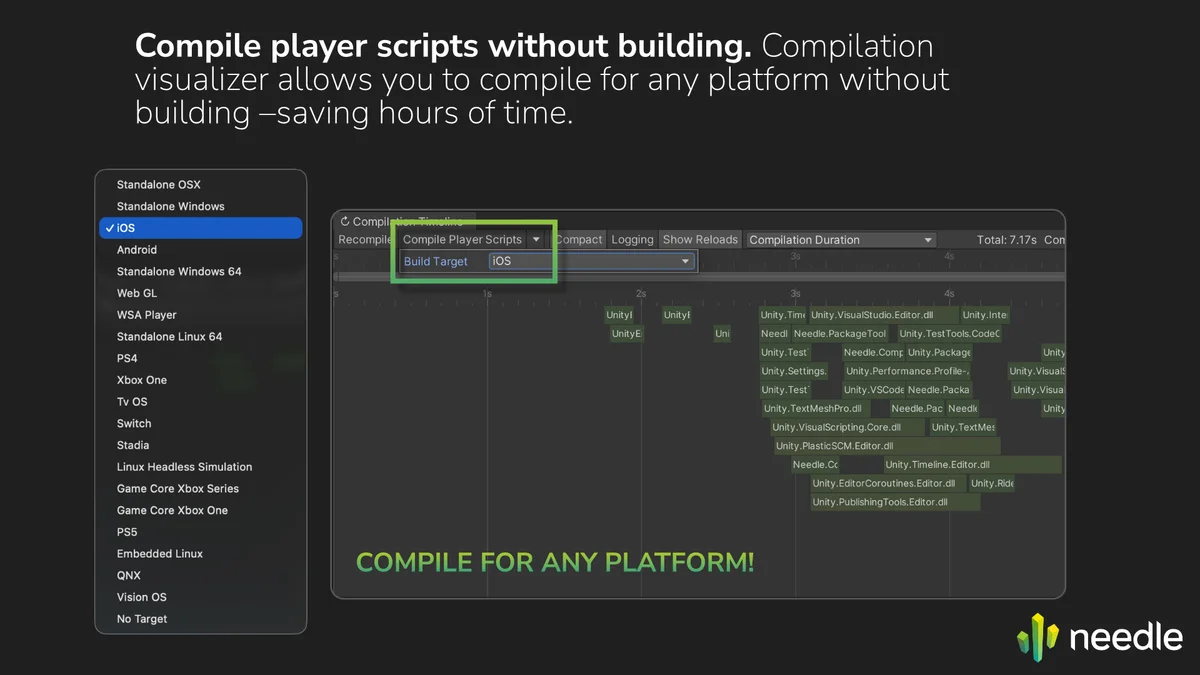This screenshot has width=1200, height=675.
Task: Open the Compile Player Scripts dropdown arrow
Action: pyautogui.click(x=536, y=240)
